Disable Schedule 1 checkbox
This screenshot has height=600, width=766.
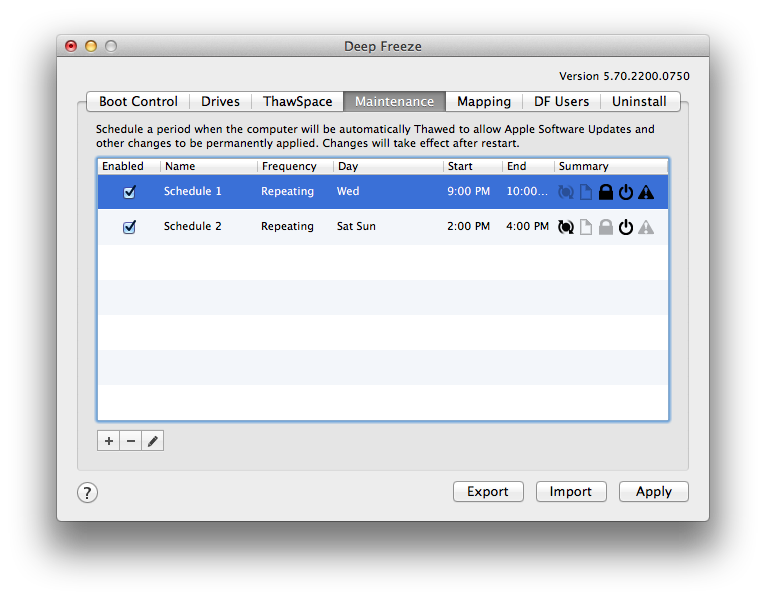(129, 192)
